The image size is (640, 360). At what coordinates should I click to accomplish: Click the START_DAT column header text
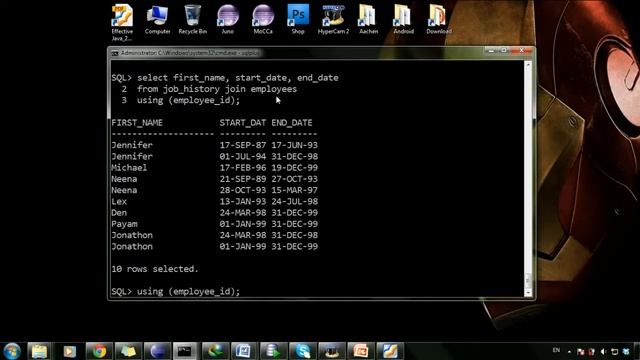tap(242, 122)
